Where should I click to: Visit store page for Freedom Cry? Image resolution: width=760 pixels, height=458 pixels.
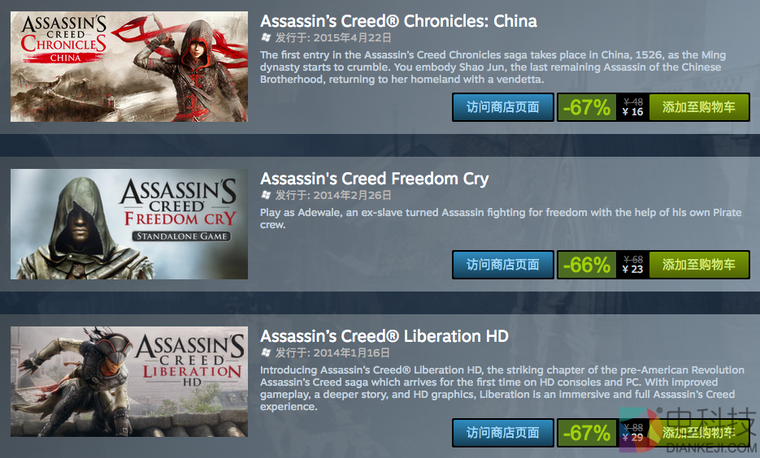[x=503, y=264]
